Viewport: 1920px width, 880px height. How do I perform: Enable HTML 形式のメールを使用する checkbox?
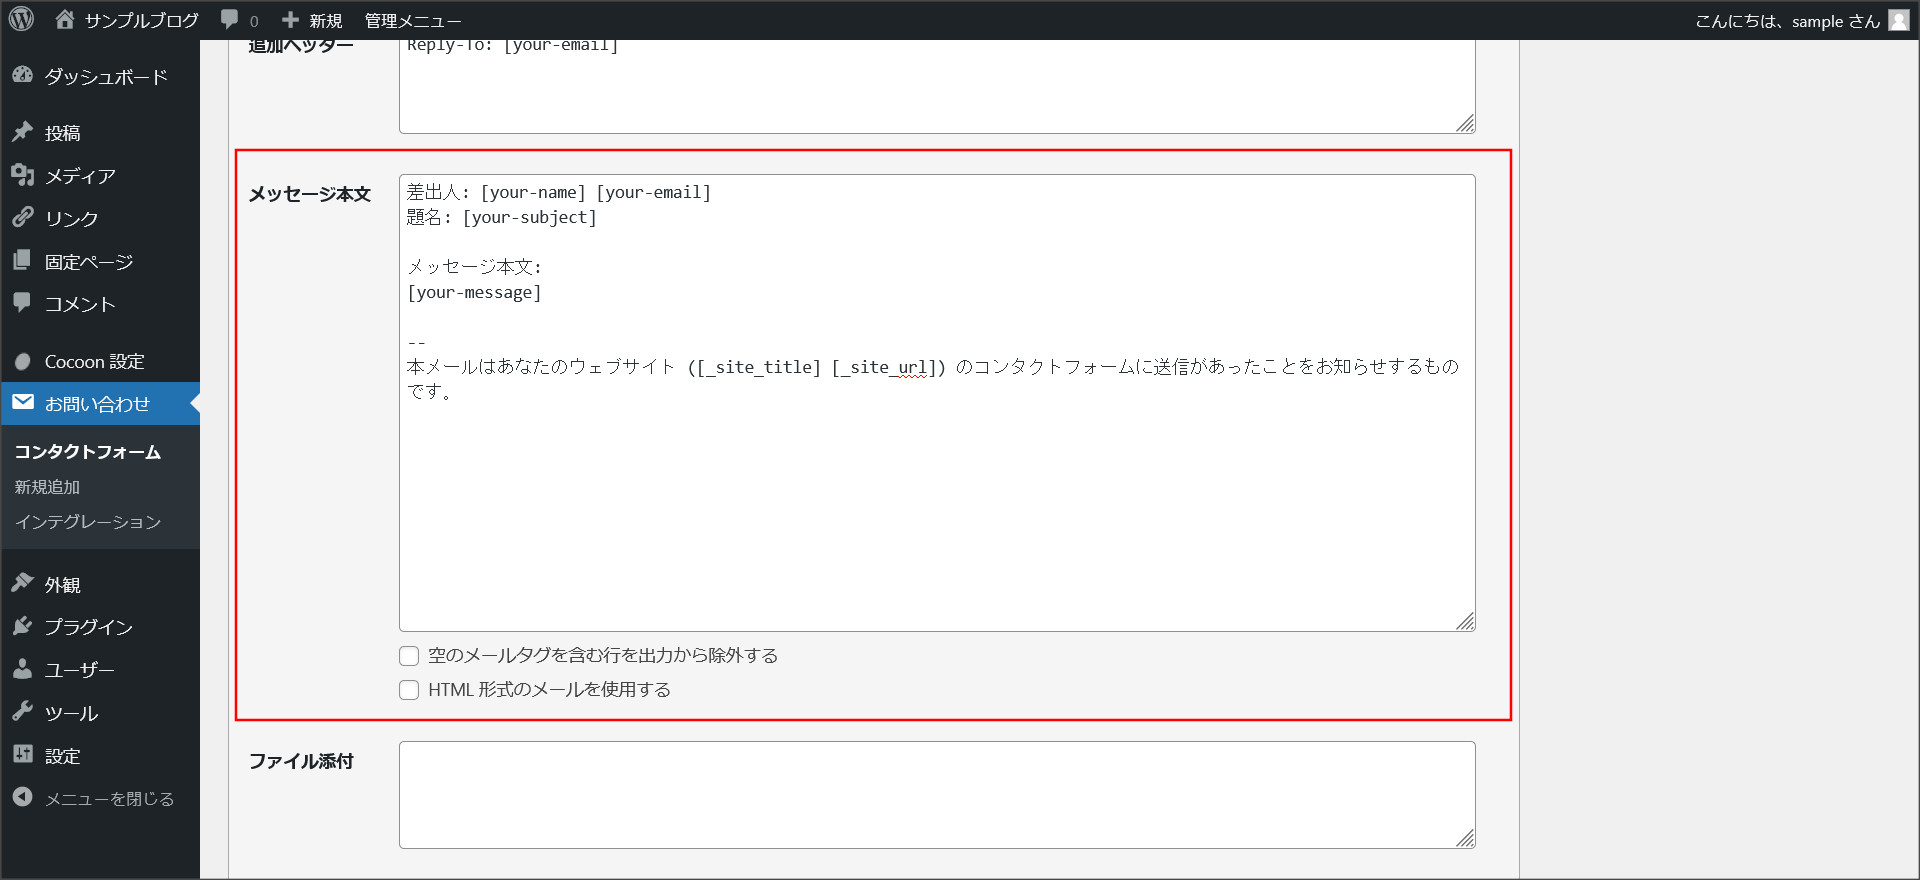(409, 690)
